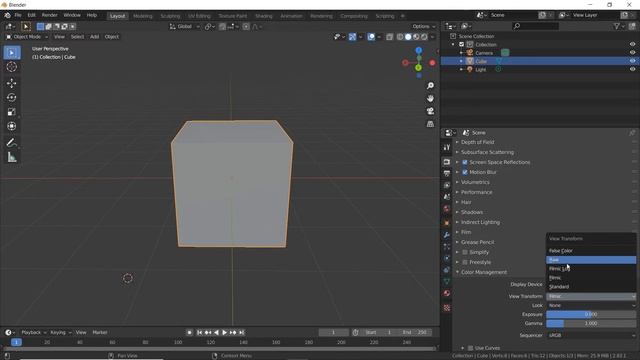640x360 pixels.
Task: Open the World properties tab
Action: point(447,209)
